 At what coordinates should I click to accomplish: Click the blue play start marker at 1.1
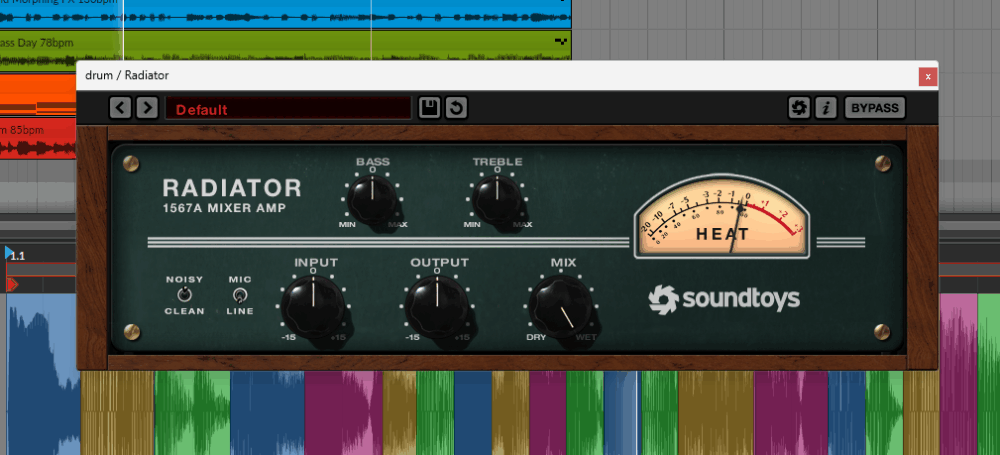(x=8, y=253)
